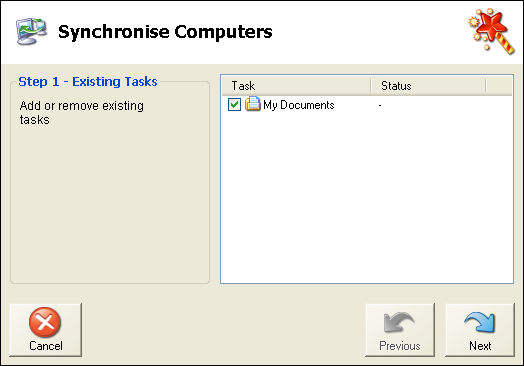524x366 pixels.
Task: Click the red X Cancel icon
Action: (x=45, y=322)
